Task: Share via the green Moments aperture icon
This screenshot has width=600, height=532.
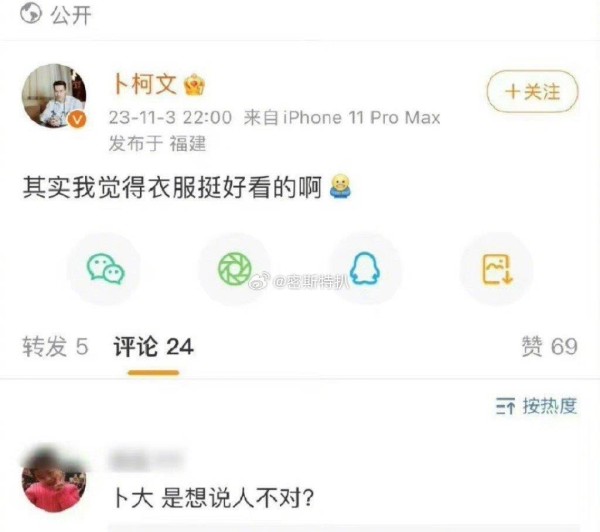Action: pyautogui.click(x=234, y=269)
